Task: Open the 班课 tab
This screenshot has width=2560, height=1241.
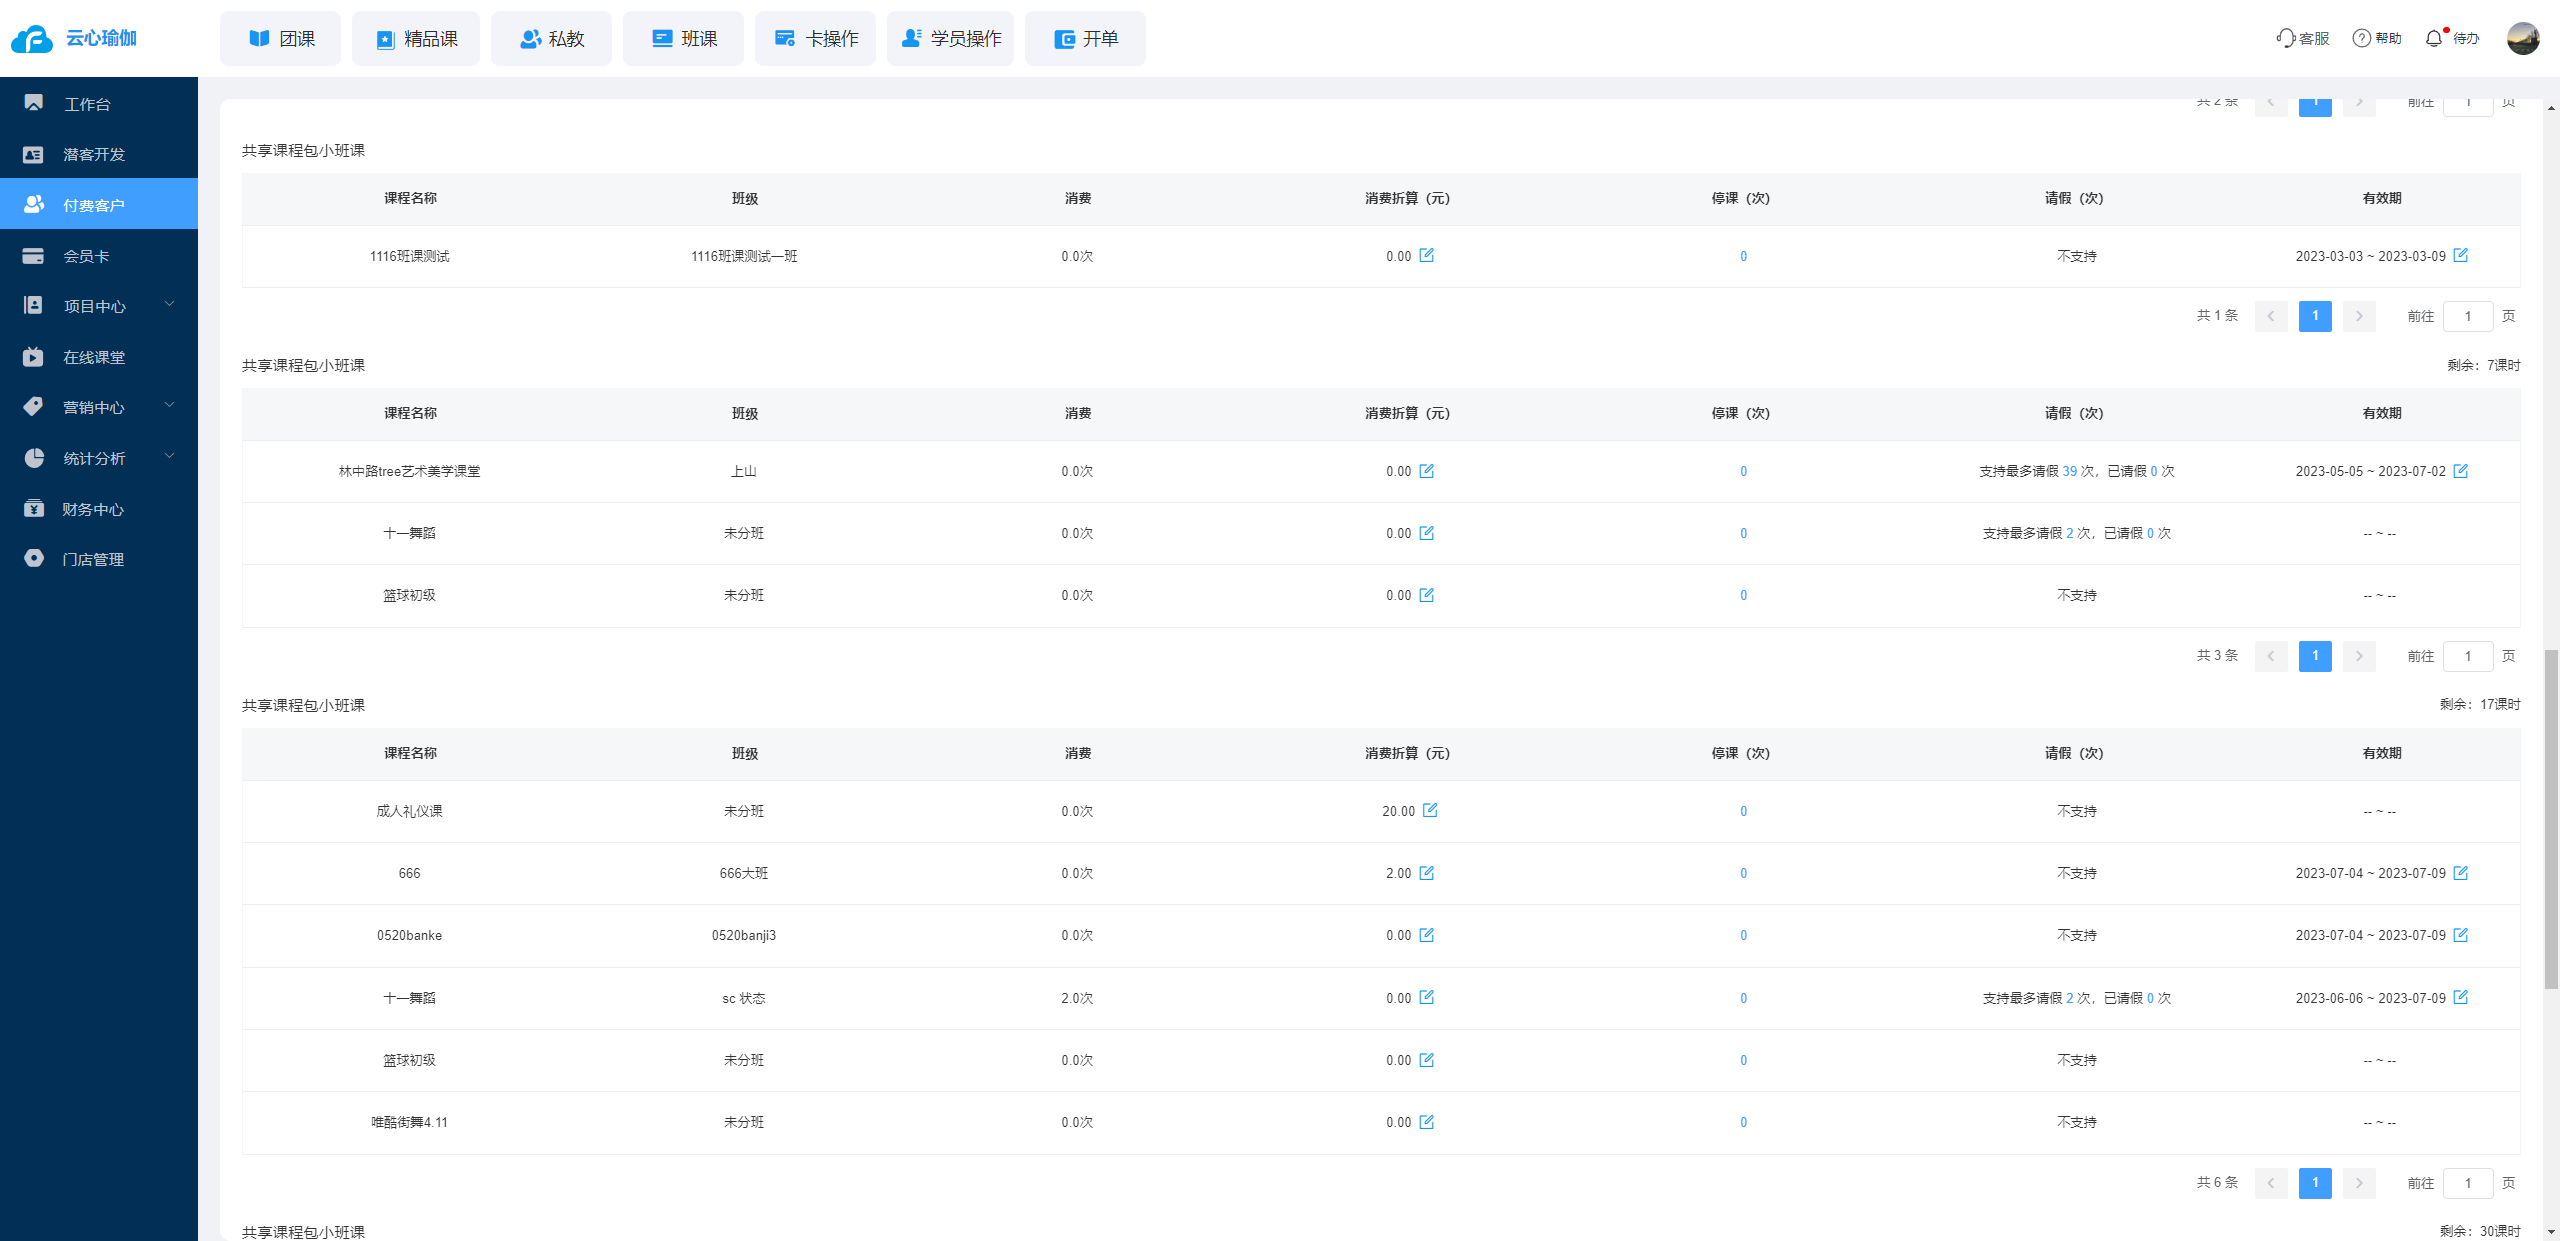Action: (684, 39)
